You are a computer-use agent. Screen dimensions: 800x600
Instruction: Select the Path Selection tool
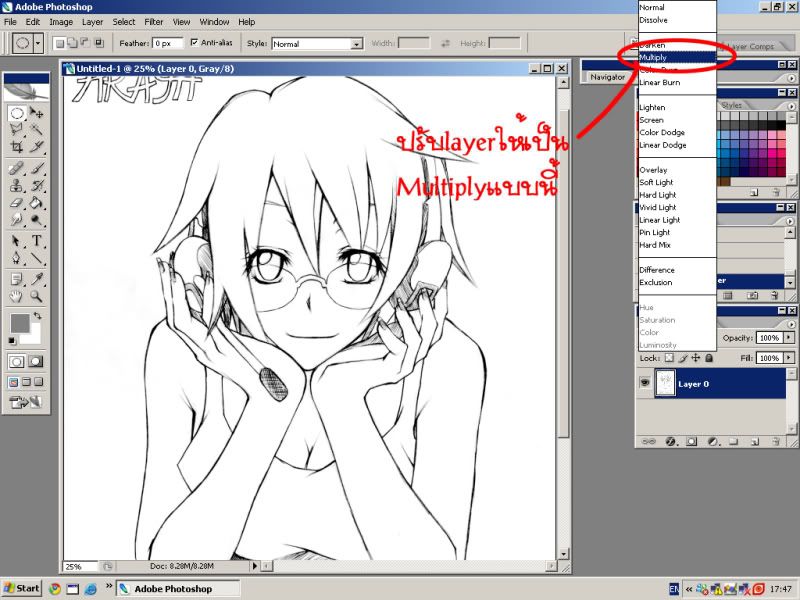click(x=17, y=240)
